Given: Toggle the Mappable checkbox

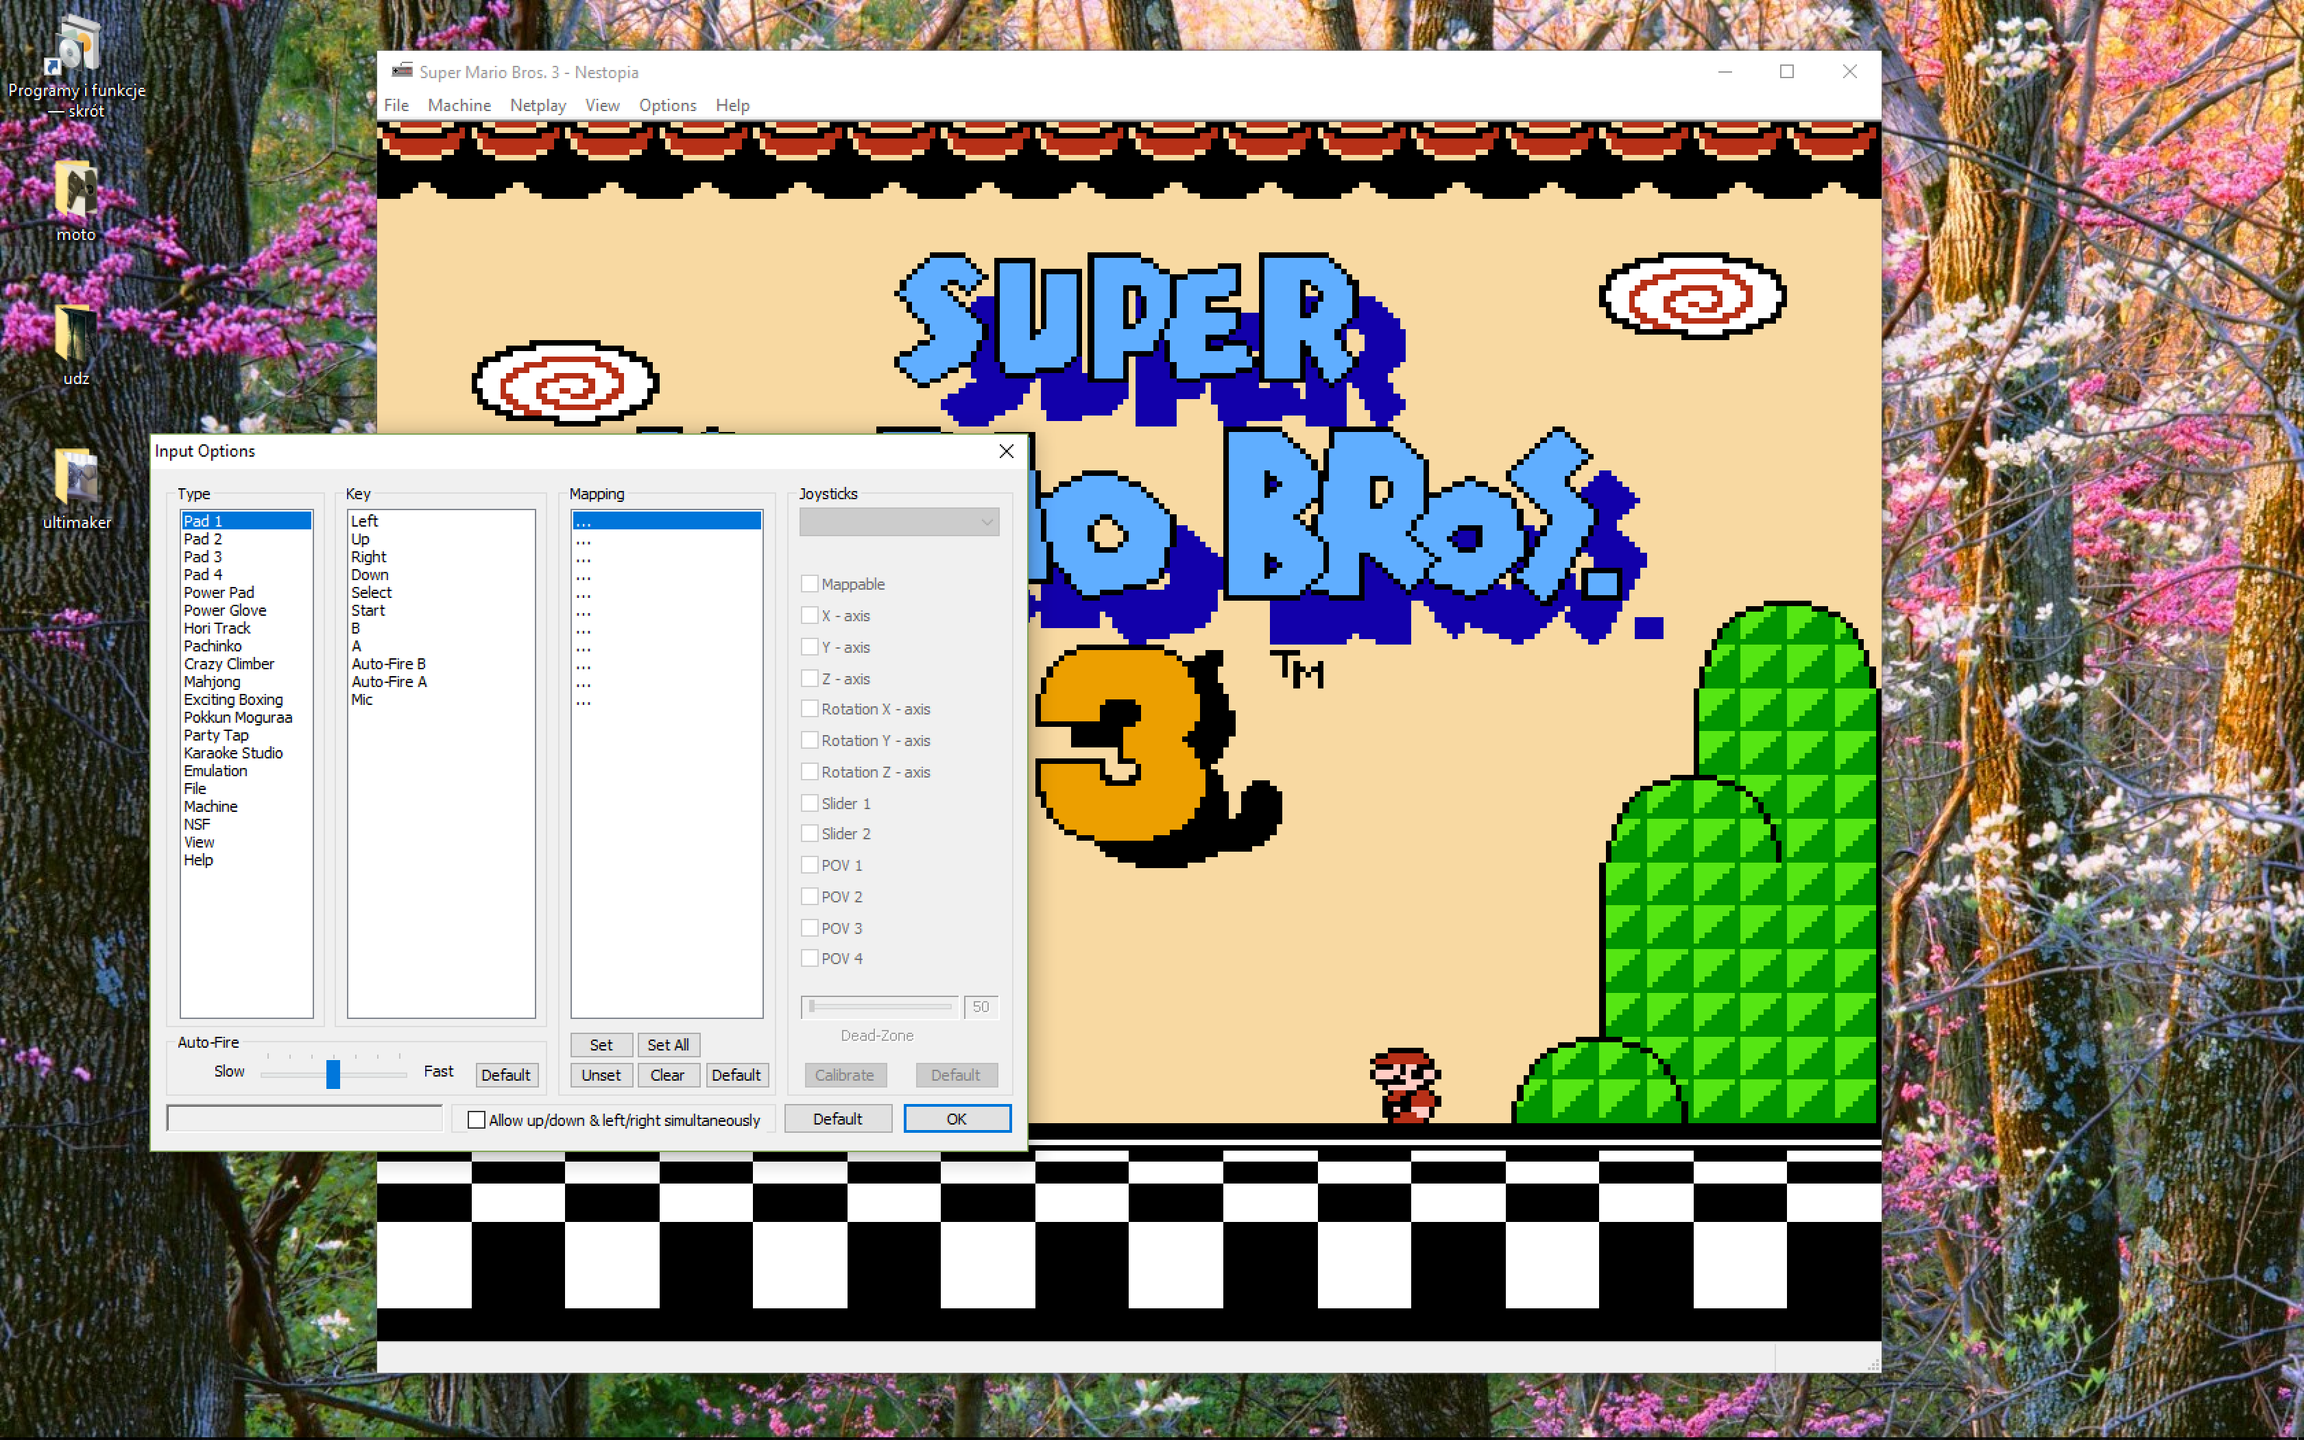Looking at the screenshot, I should point(810,584).
